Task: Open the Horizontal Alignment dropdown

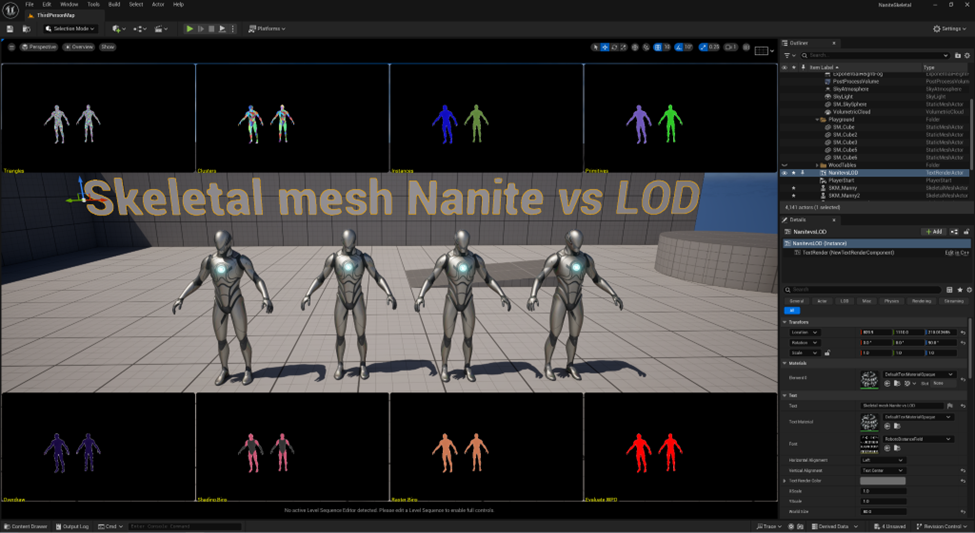Action: pyautogui.click(x=883, y=460)
